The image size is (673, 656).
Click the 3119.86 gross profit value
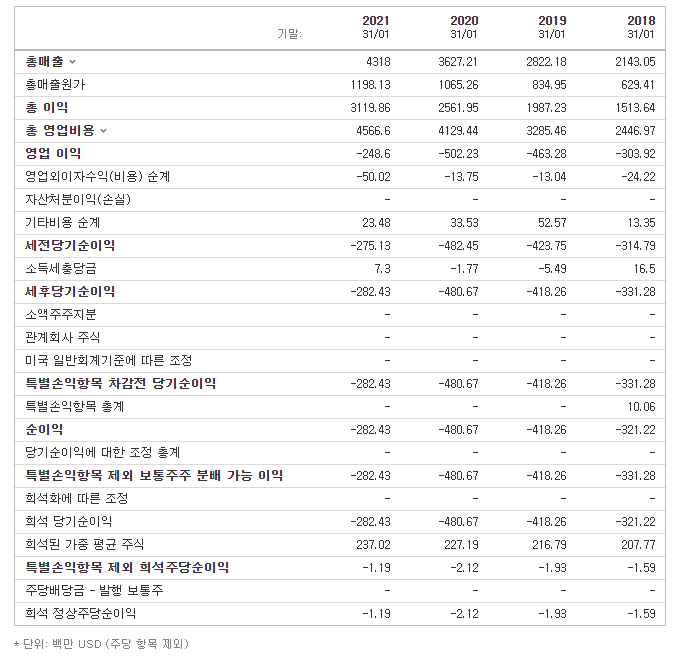click(370, 108)
